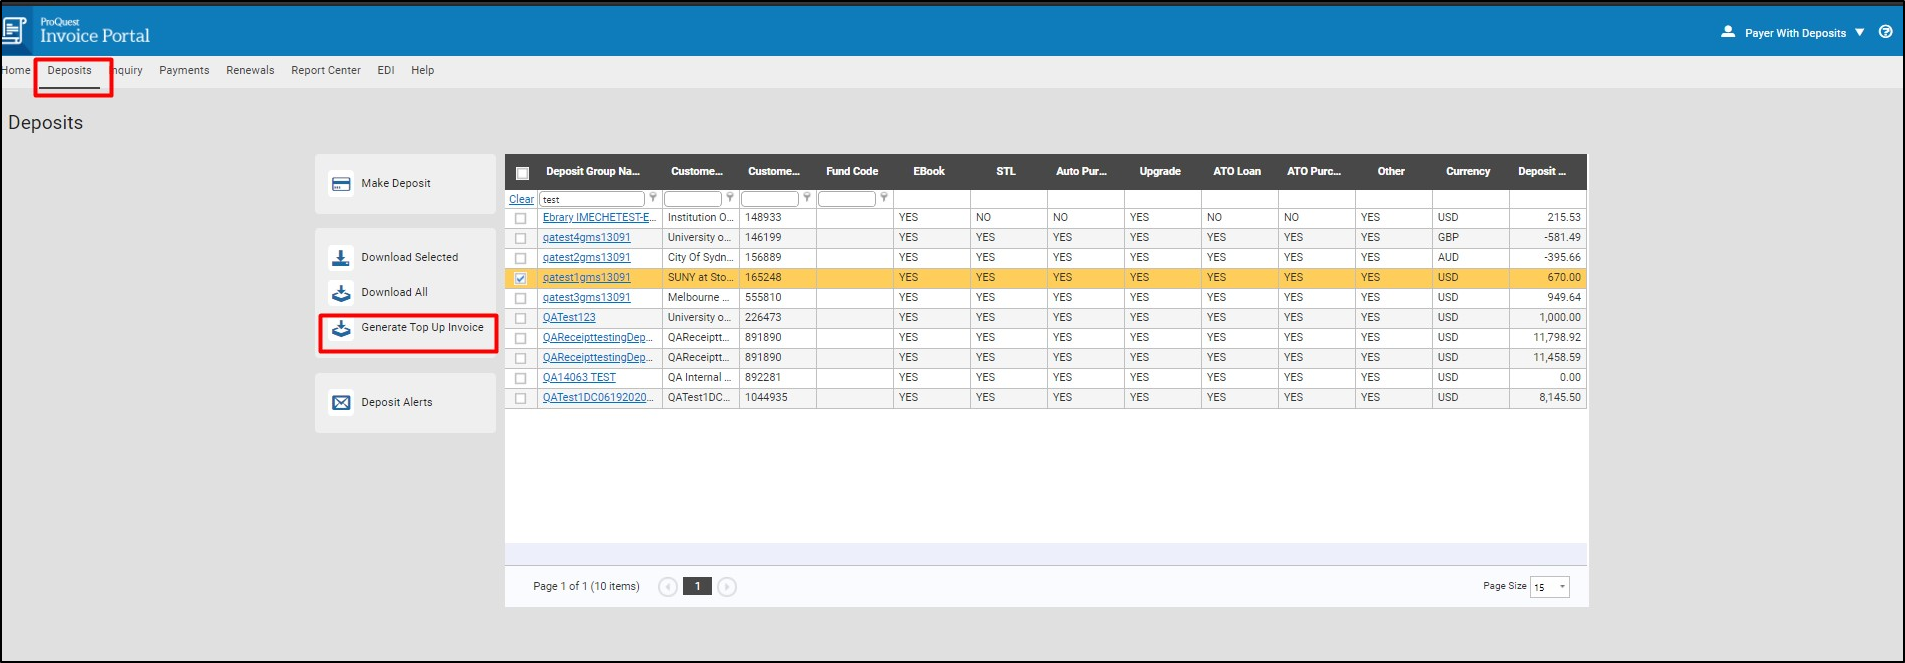The height and width of the screenshot is (663, 1905).
Task: Click the Fund Code filter funnel icon
Action: pyautogui.click(x=884, y=198)
